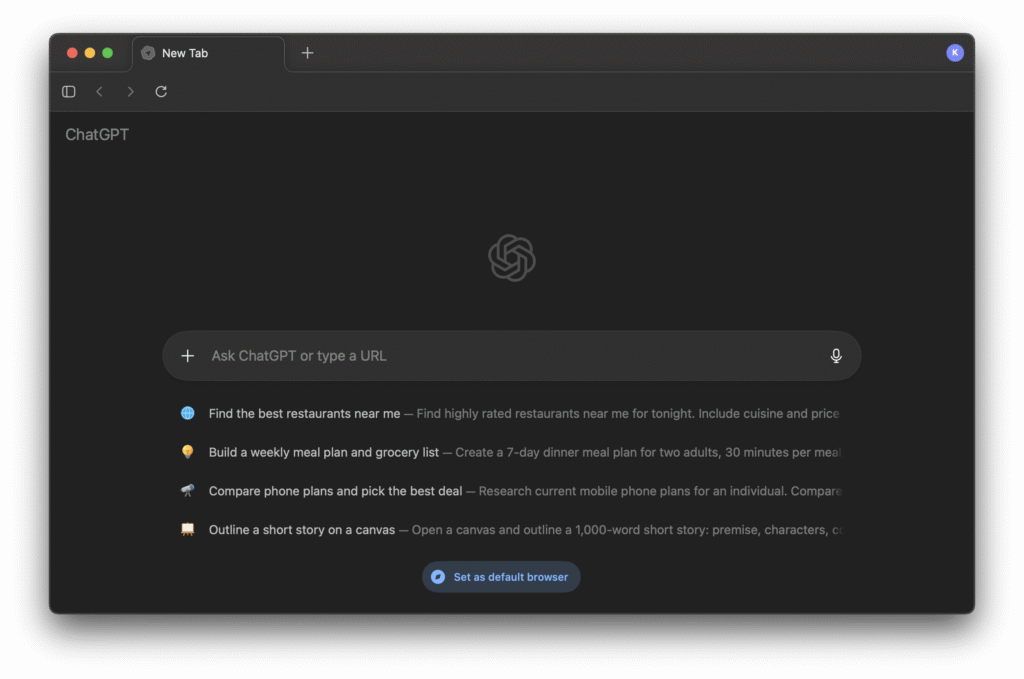
Task: Select the New Tab tab
Action: (x=207, y=53)
